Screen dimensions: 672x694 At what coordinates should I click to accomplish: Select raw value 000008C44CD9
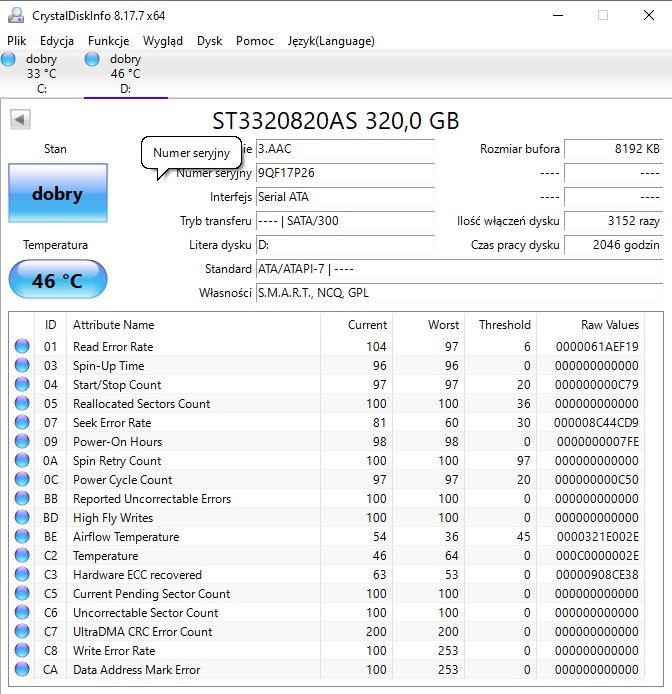tap(596, 423)
